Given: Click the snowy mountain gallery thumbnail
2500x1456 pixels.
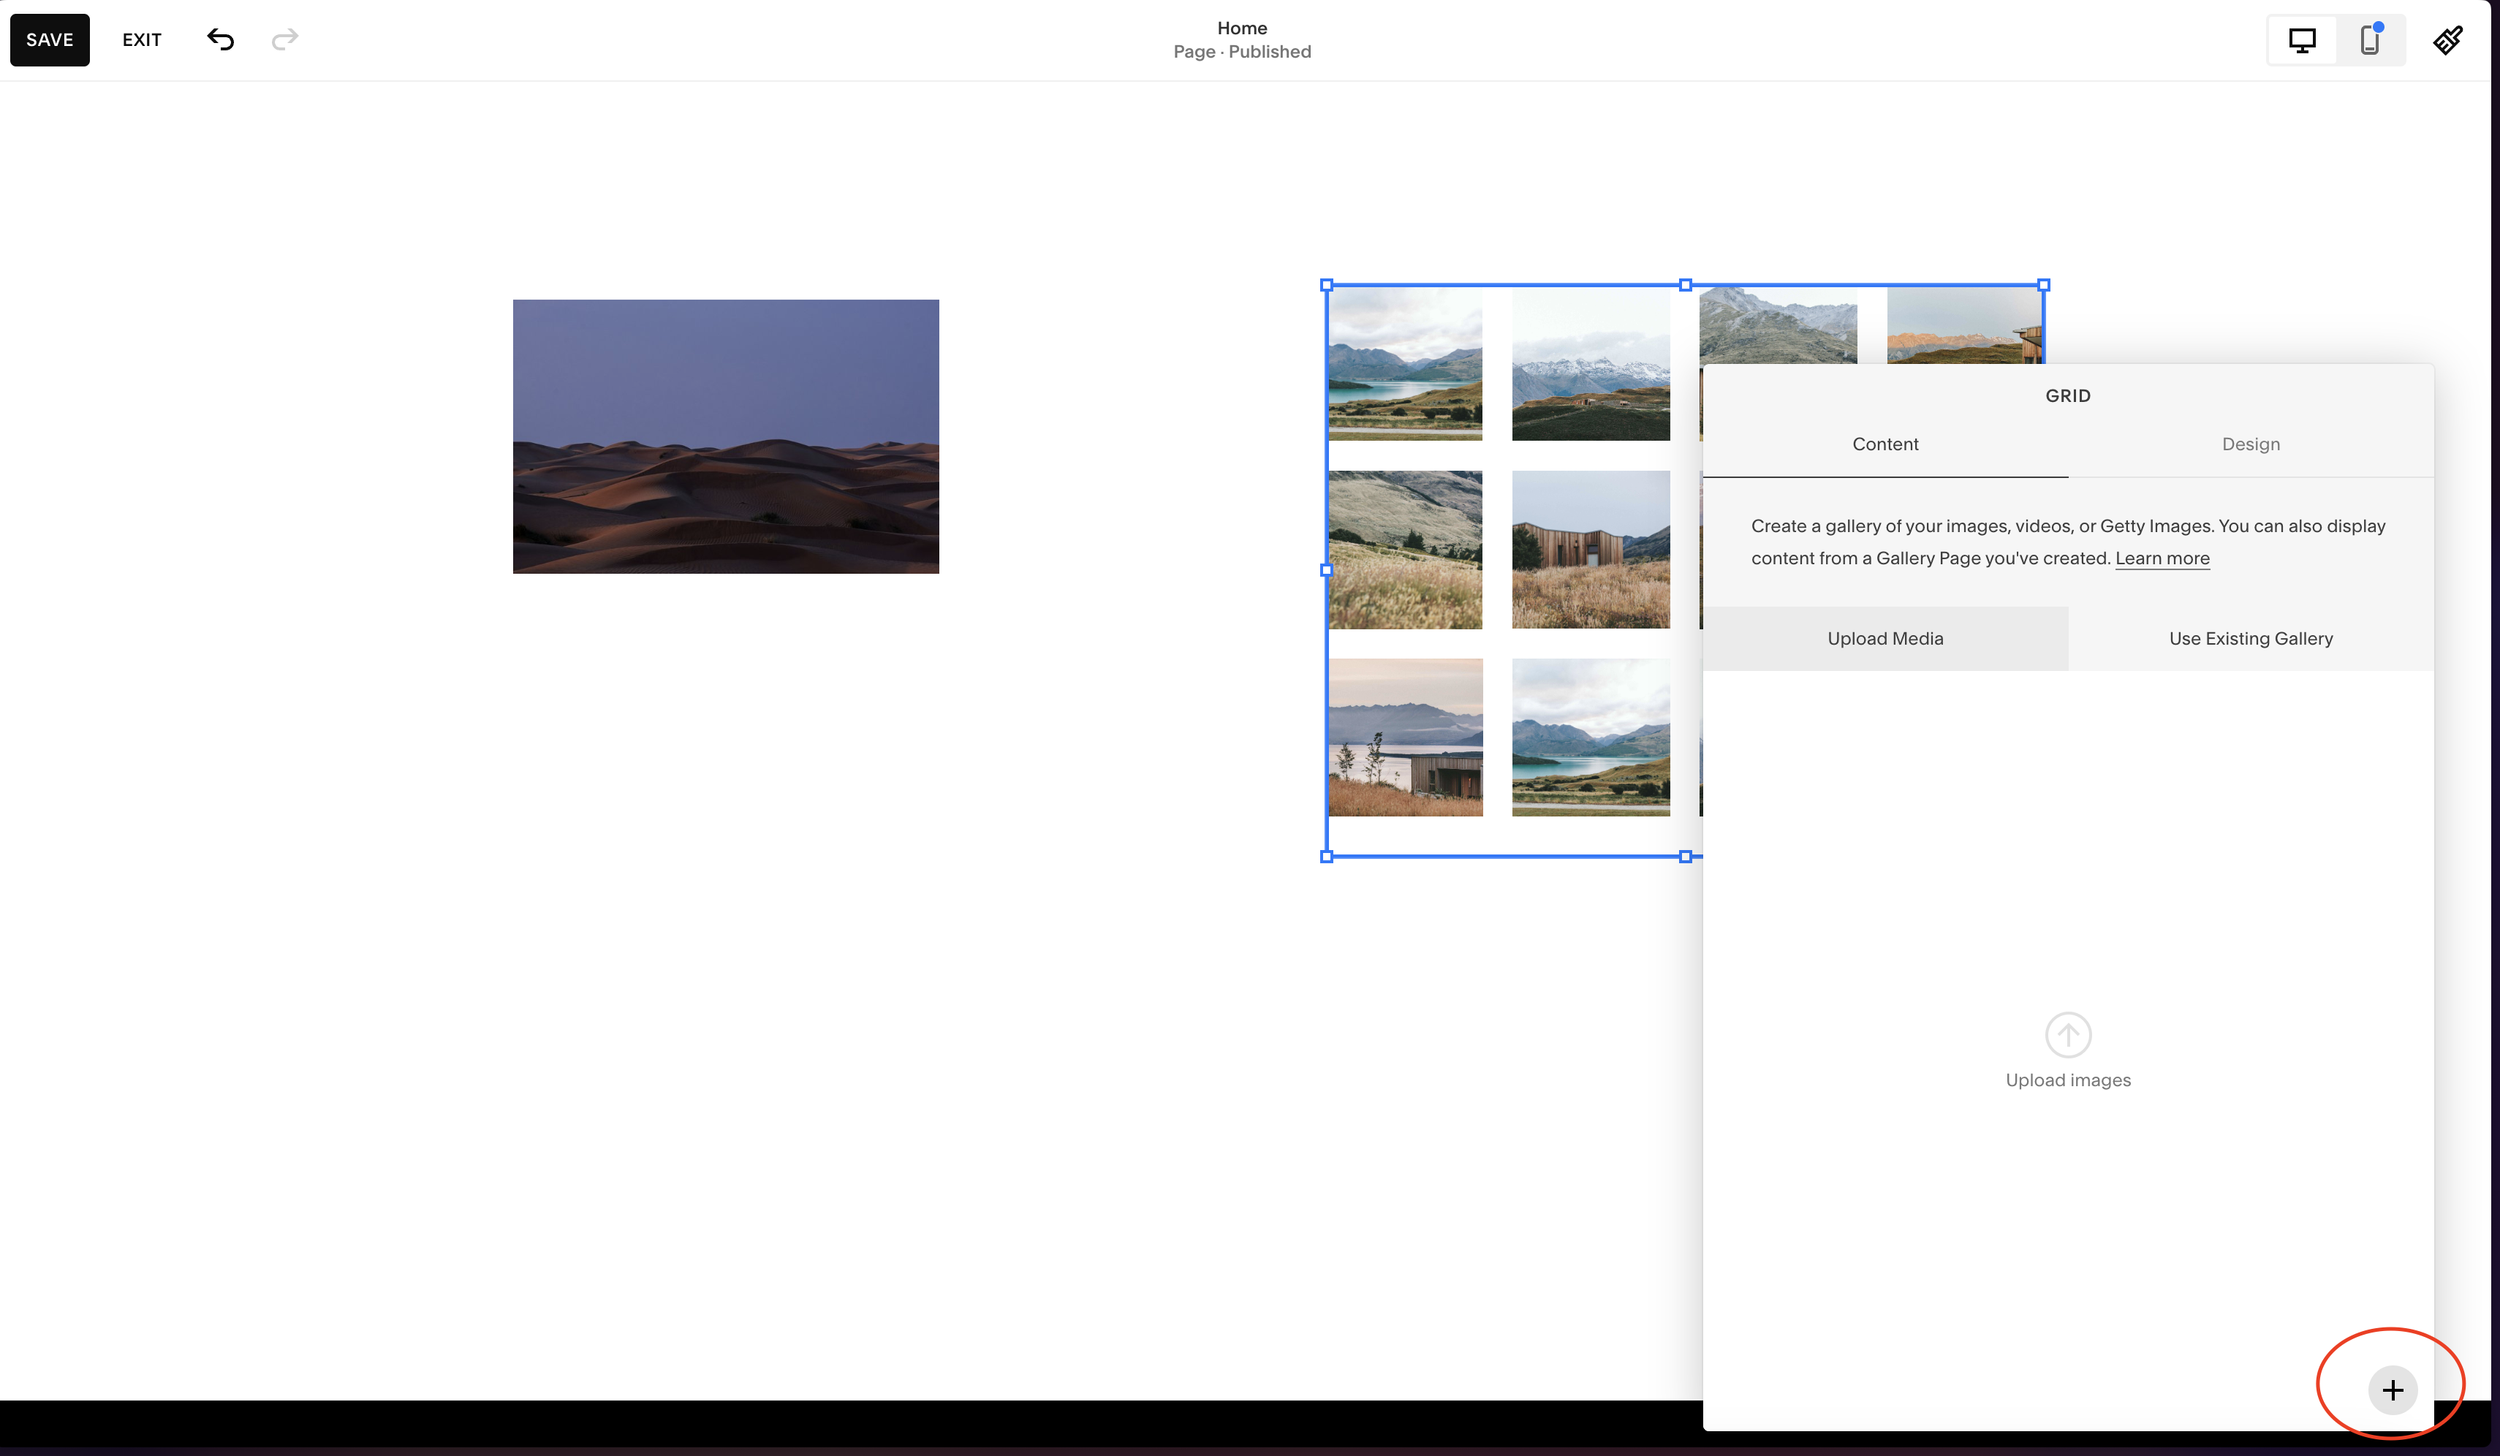Looking at the screenshot, I should point(1590,363).
